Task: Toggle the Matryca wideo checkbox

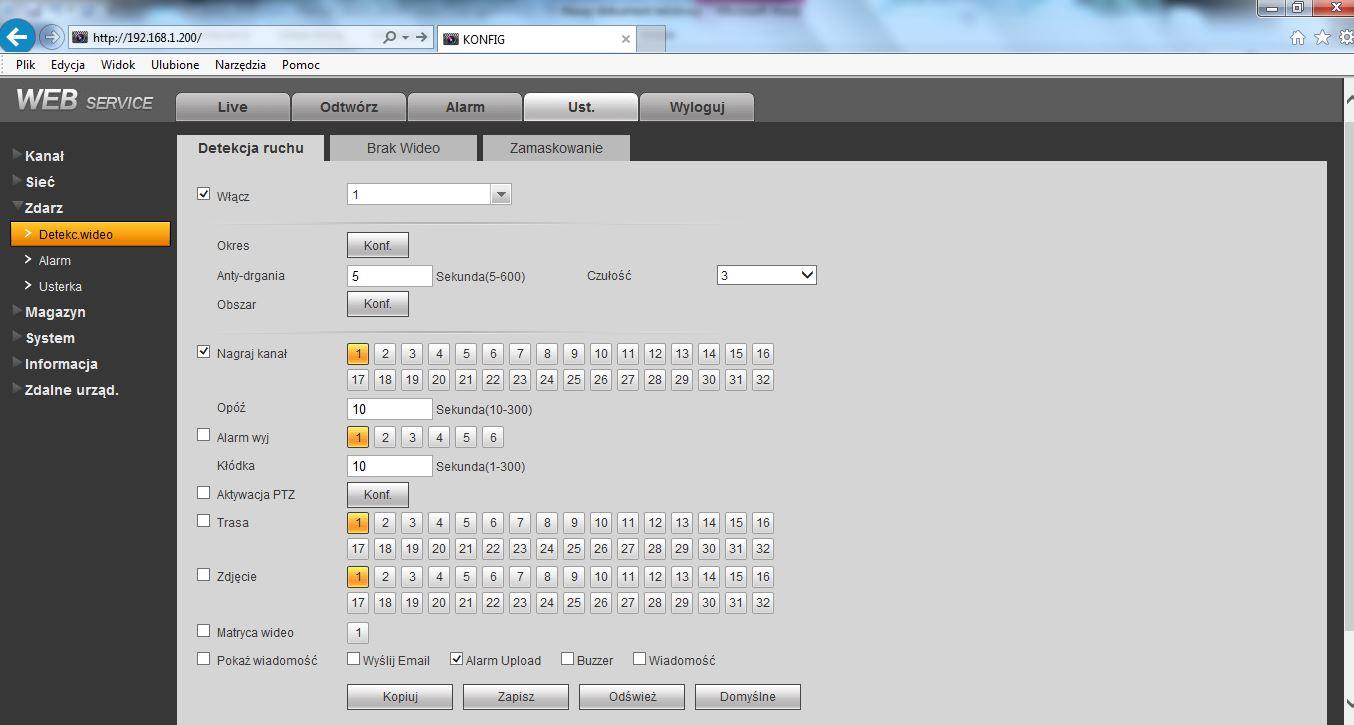Action: (x=204, y=631)
